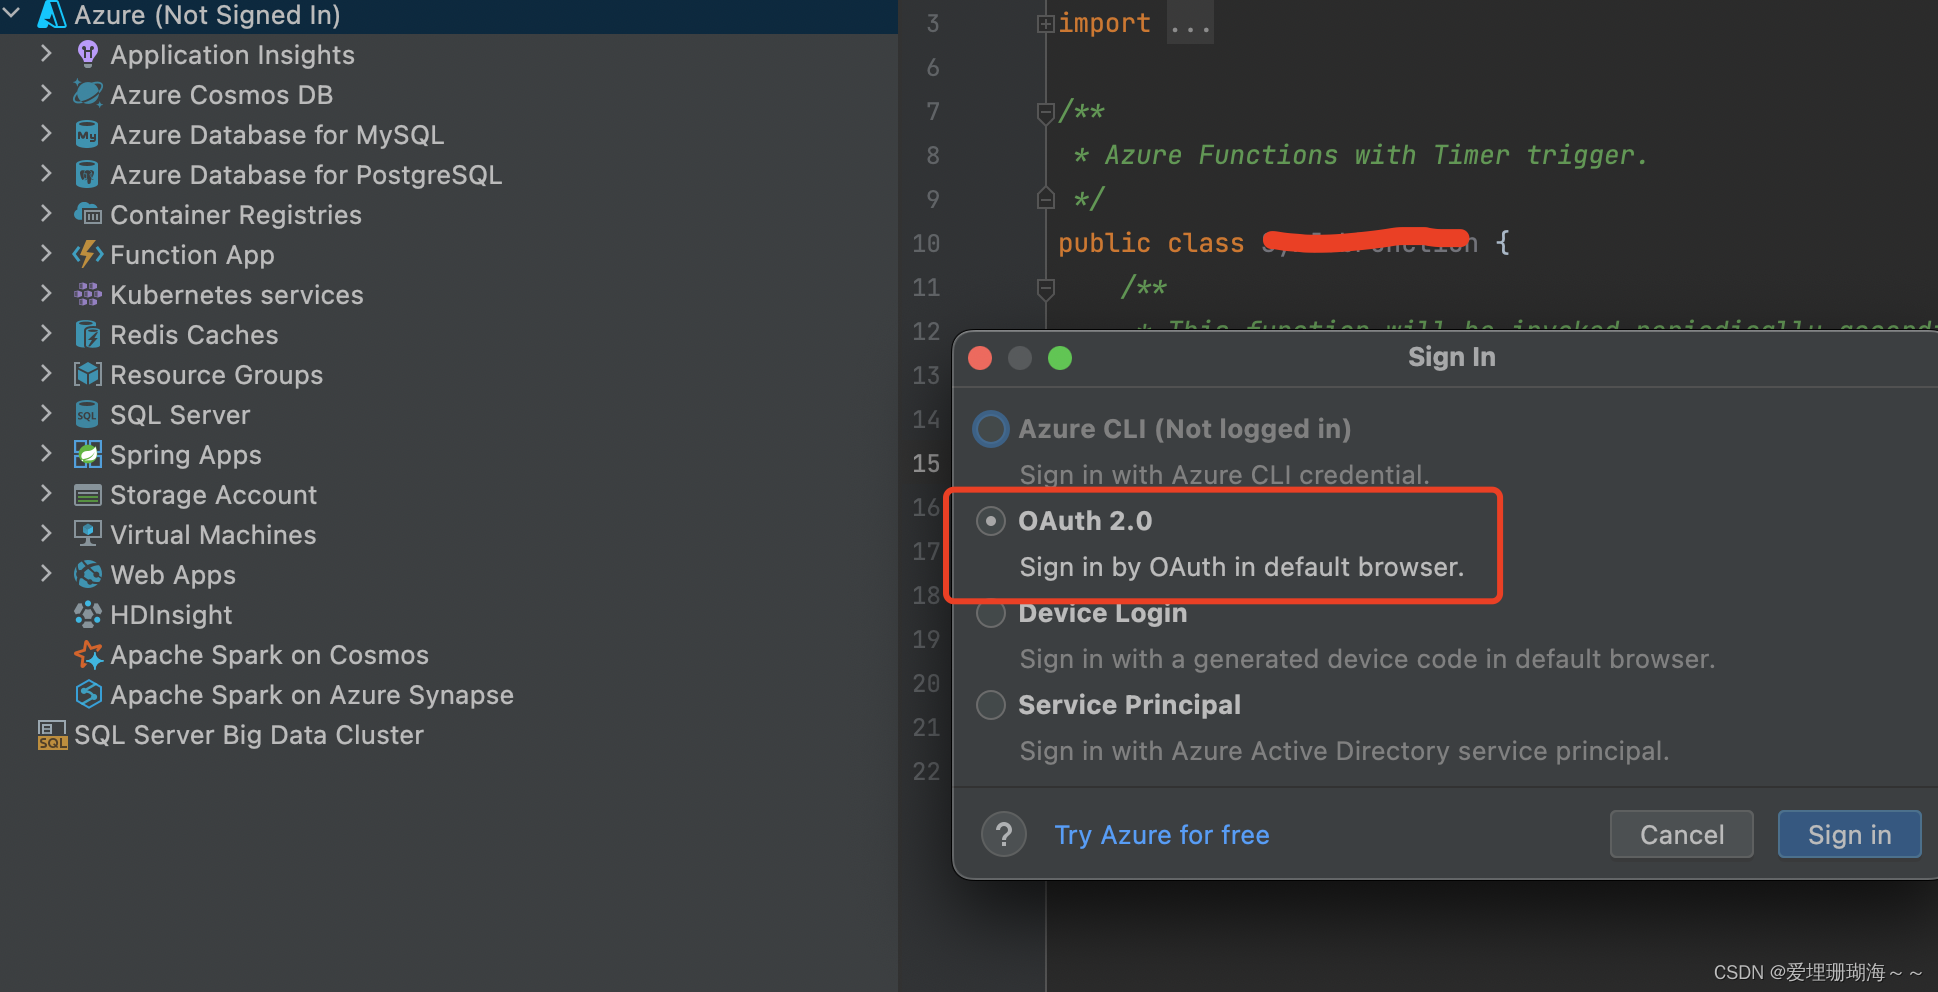Open the Try Azure for free link
1938x992 pixels.
coord(1161,835)
